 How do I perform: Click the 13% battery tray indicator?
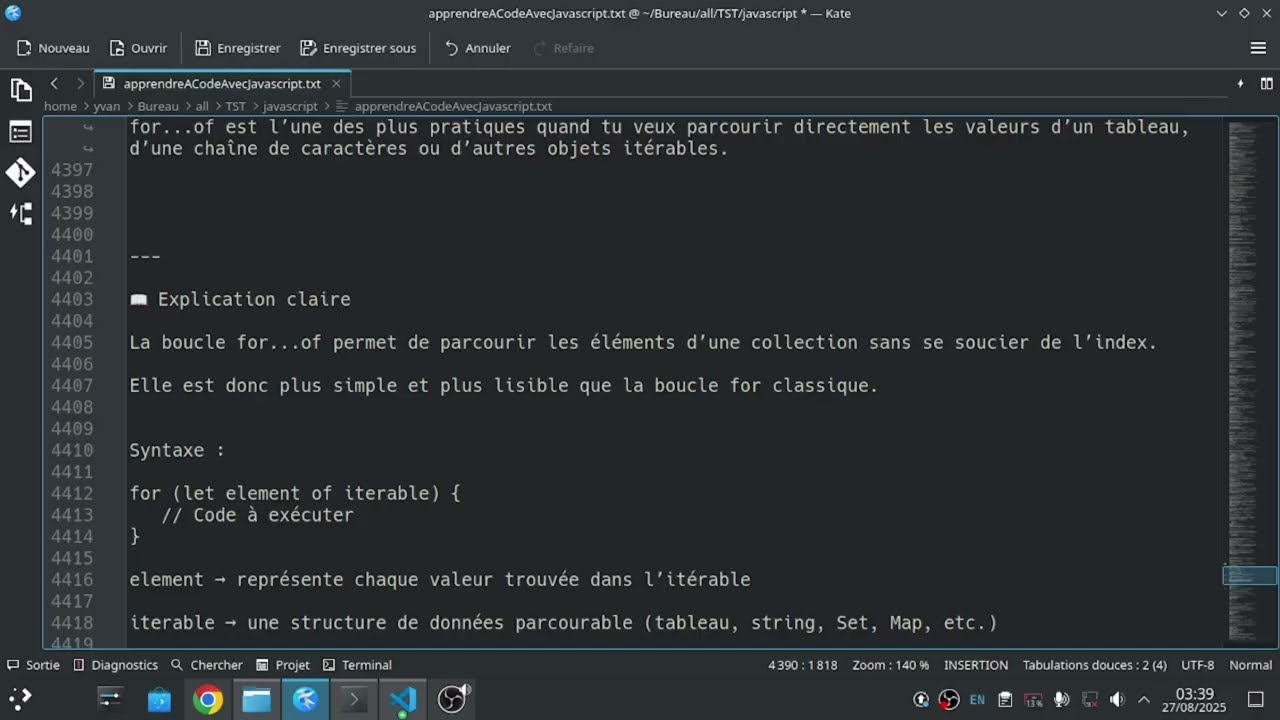[1033, 699]
